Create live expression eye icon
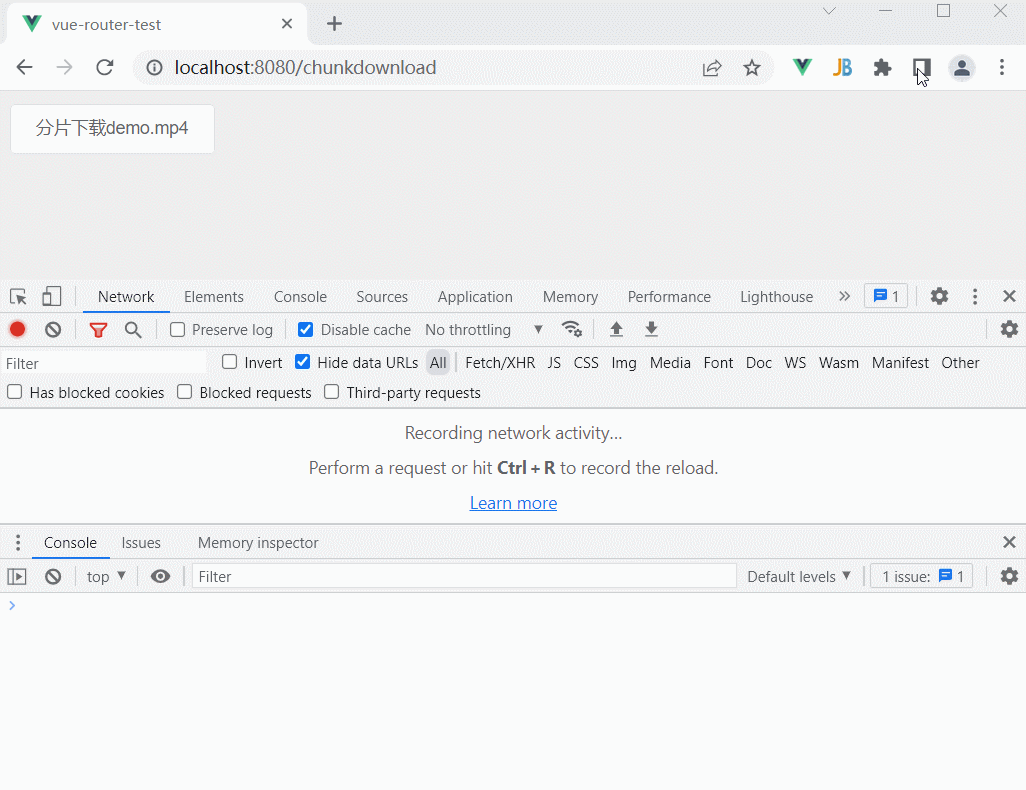This screenshot has height=790, width=1026. pyautogui.click(x=160, y=577)
